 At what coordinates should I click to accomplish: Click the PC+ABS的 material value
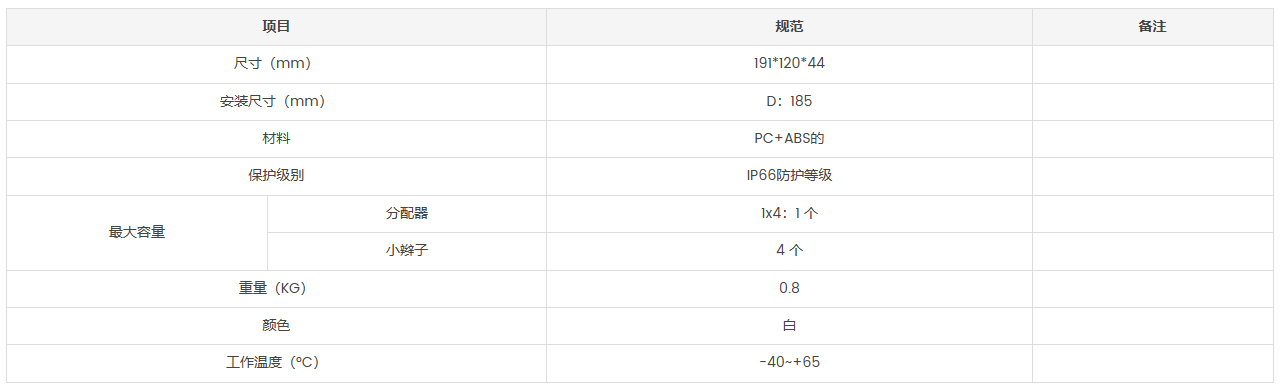coord(789,139)
